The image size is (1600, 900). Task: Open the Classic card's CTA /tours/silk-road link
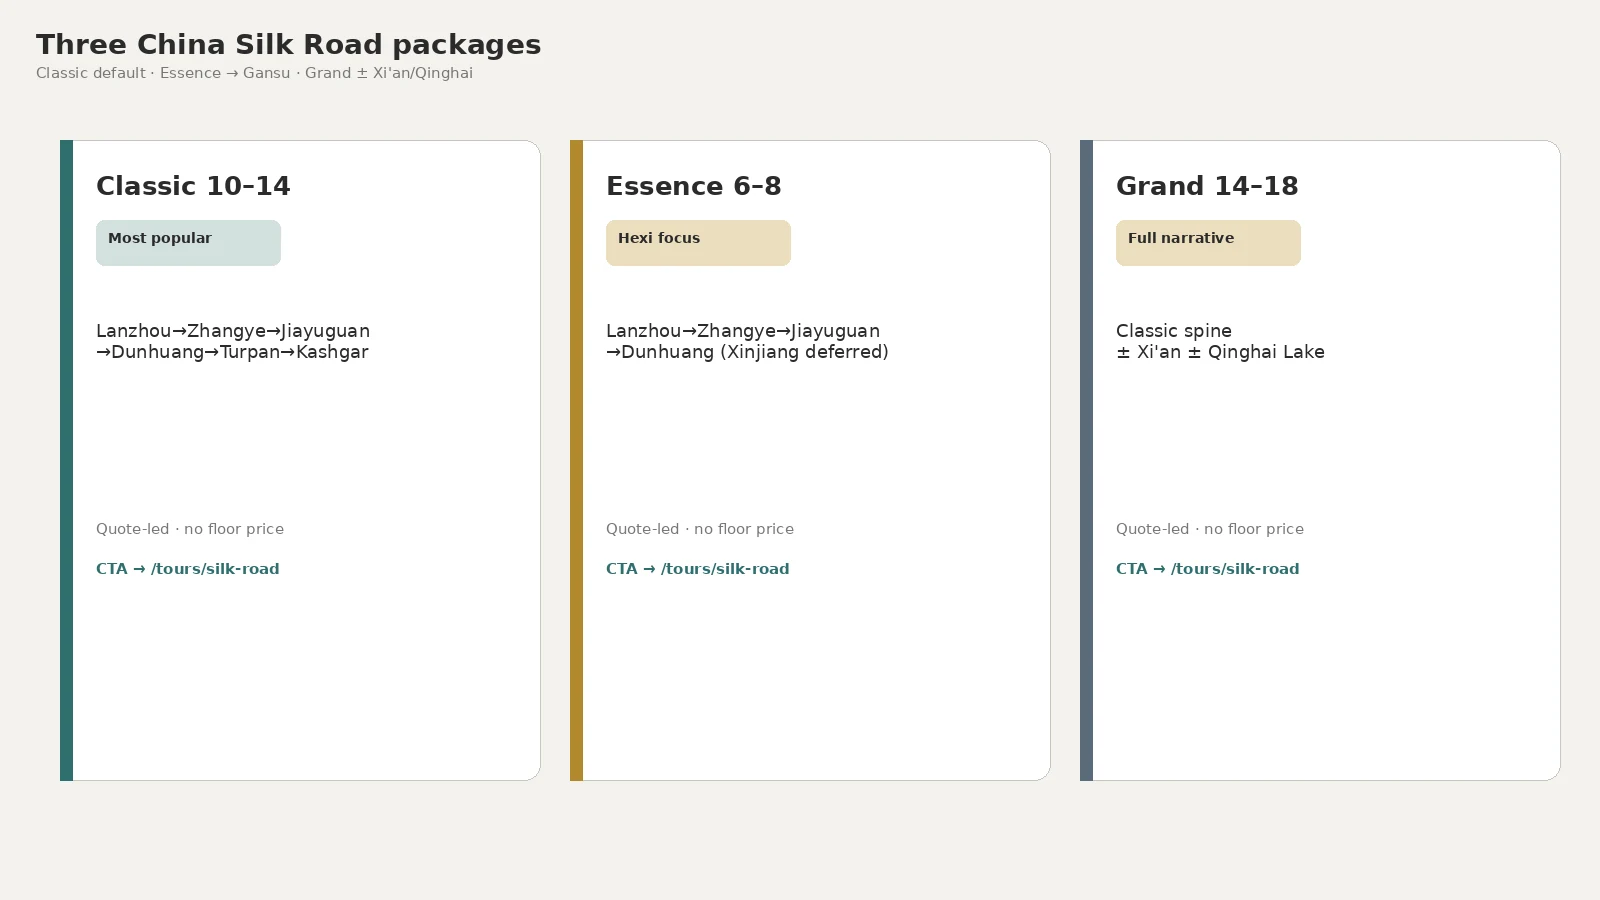(188, 569)
